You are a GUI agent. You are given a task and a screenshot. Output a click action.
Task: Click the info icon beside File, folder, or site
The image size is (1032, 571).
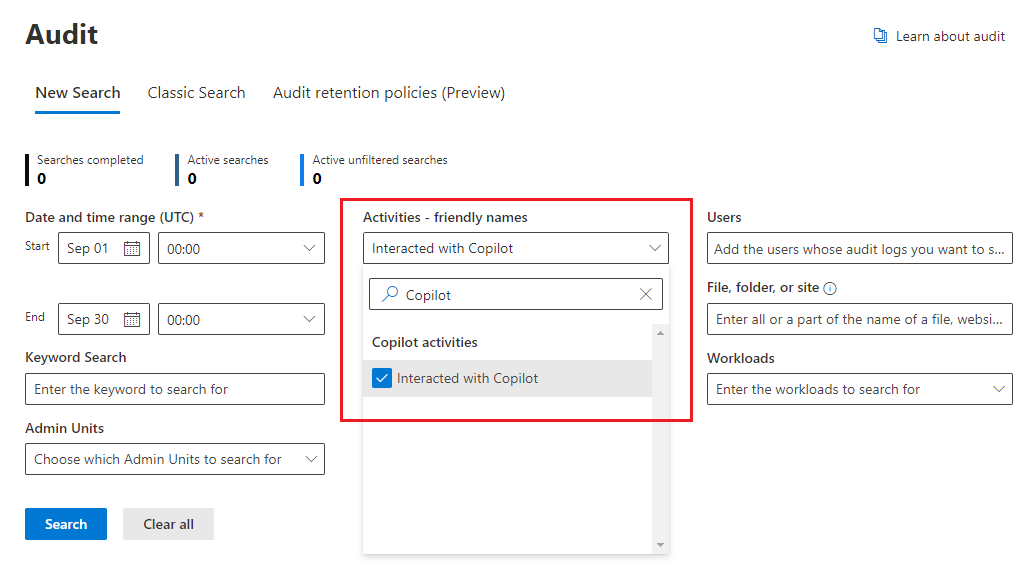[x=830, y=288]
